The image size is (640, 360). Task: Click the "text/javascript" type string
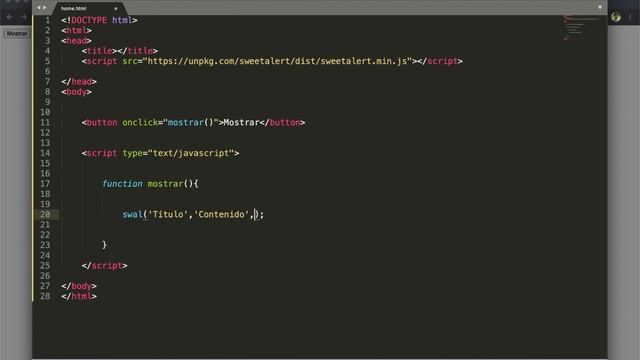click(x=191, y=153)
